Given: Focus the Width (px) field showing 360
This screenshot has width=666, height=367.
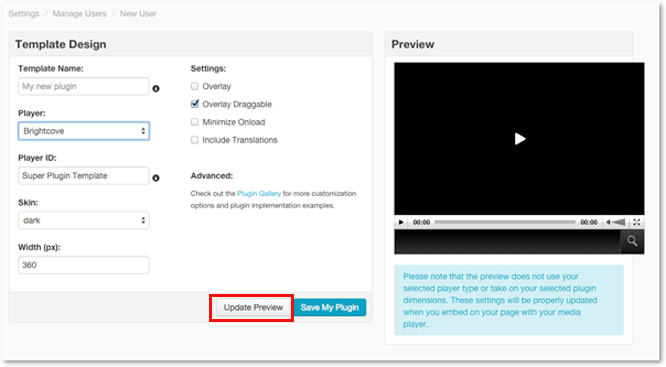Looking at the screenshot, I should (84, 265).
